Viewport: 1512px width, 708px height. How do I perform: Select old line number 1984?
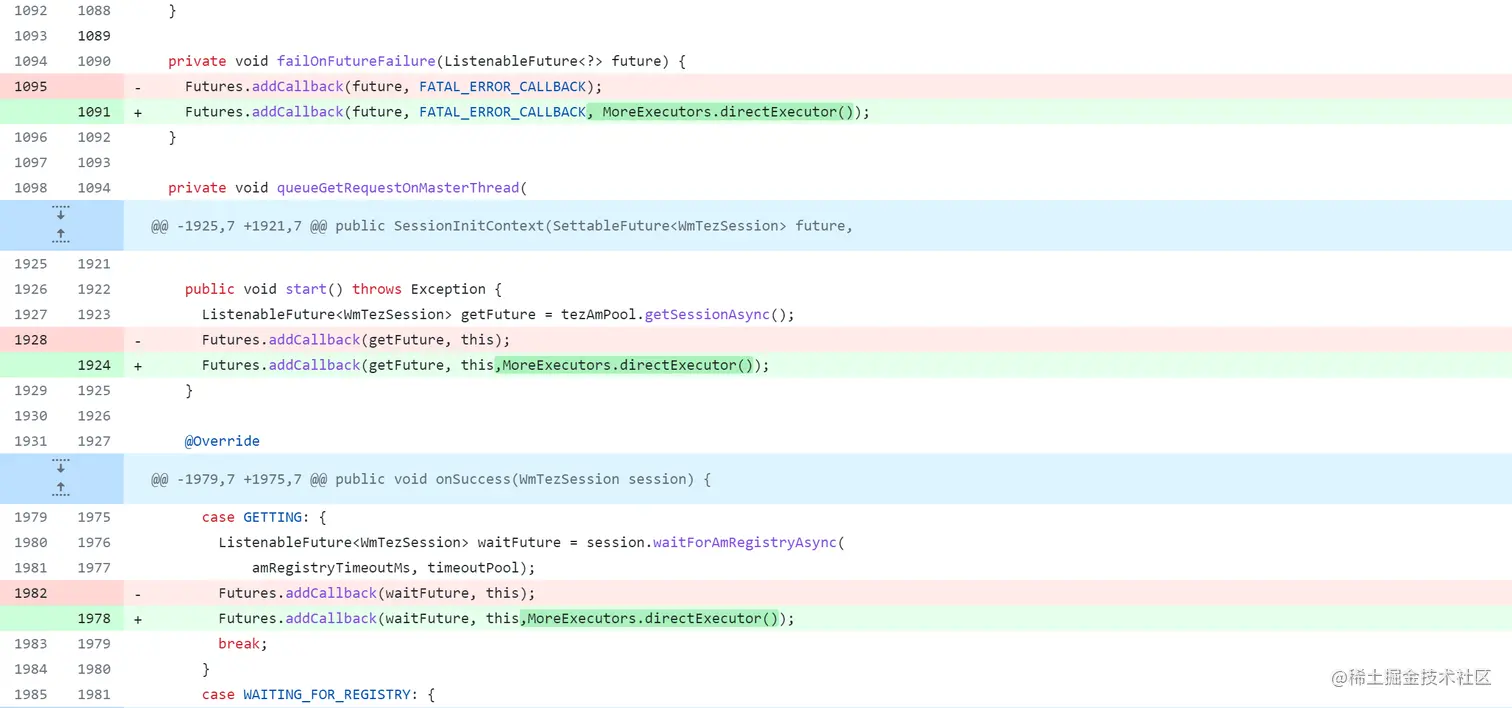tap(31, 669)
